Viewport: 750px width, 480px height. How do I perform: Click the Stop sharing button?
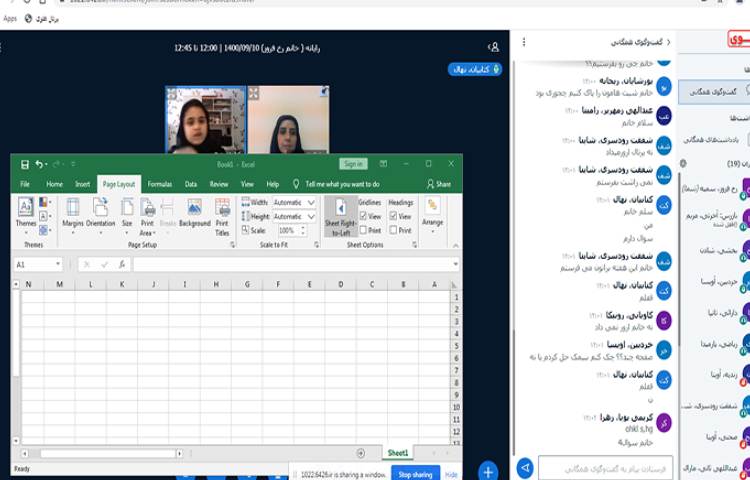[x=414, y=474]
